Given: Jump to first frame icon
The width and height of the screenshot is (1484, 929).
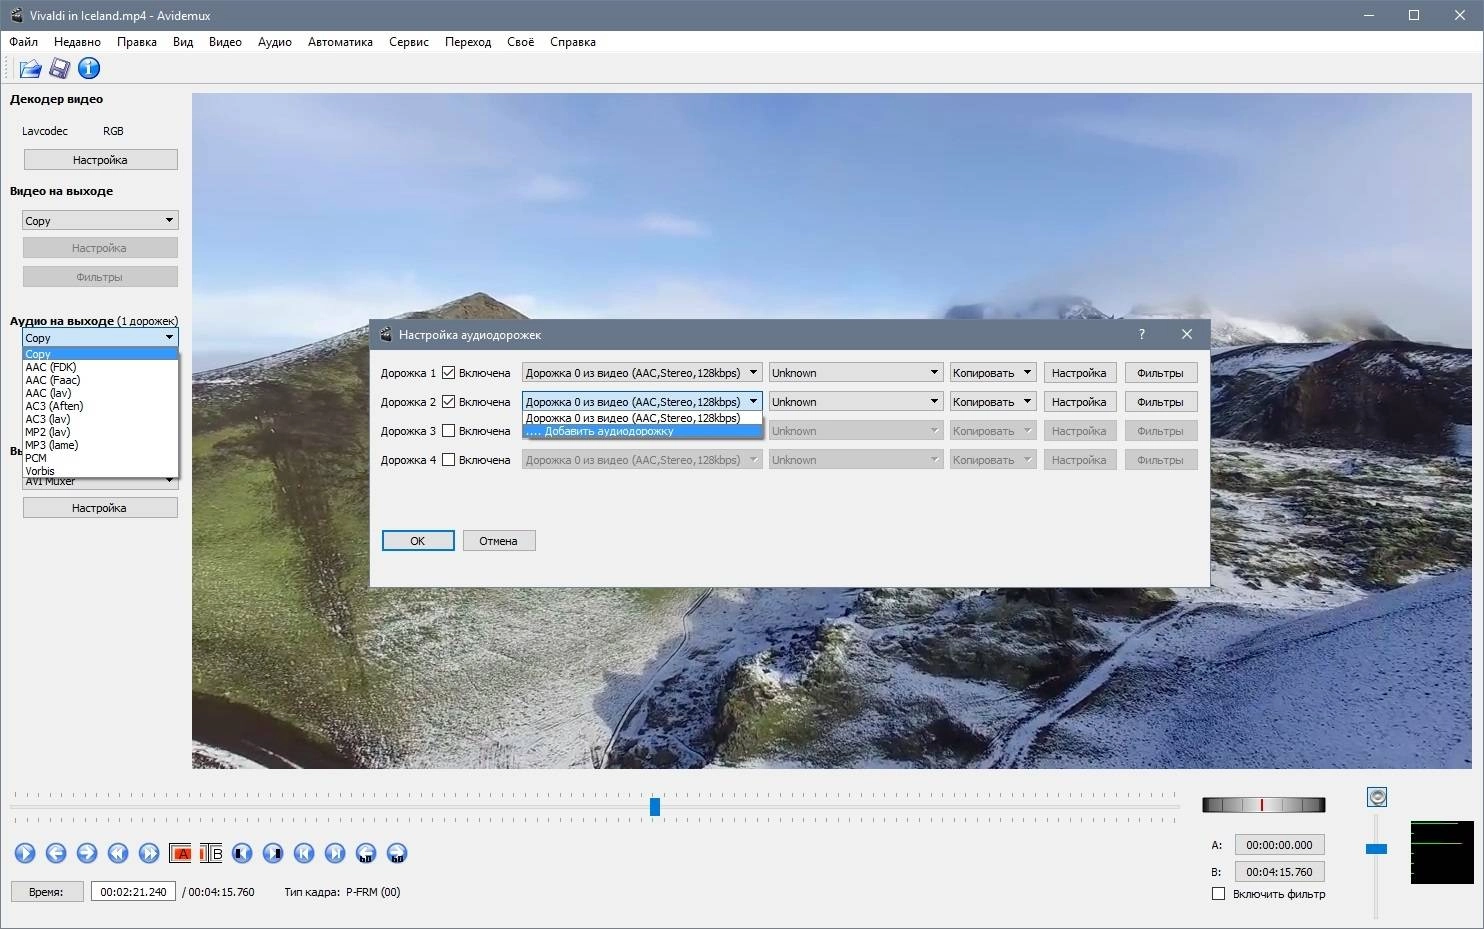Looking at the screenshot, I should point(304,853).
